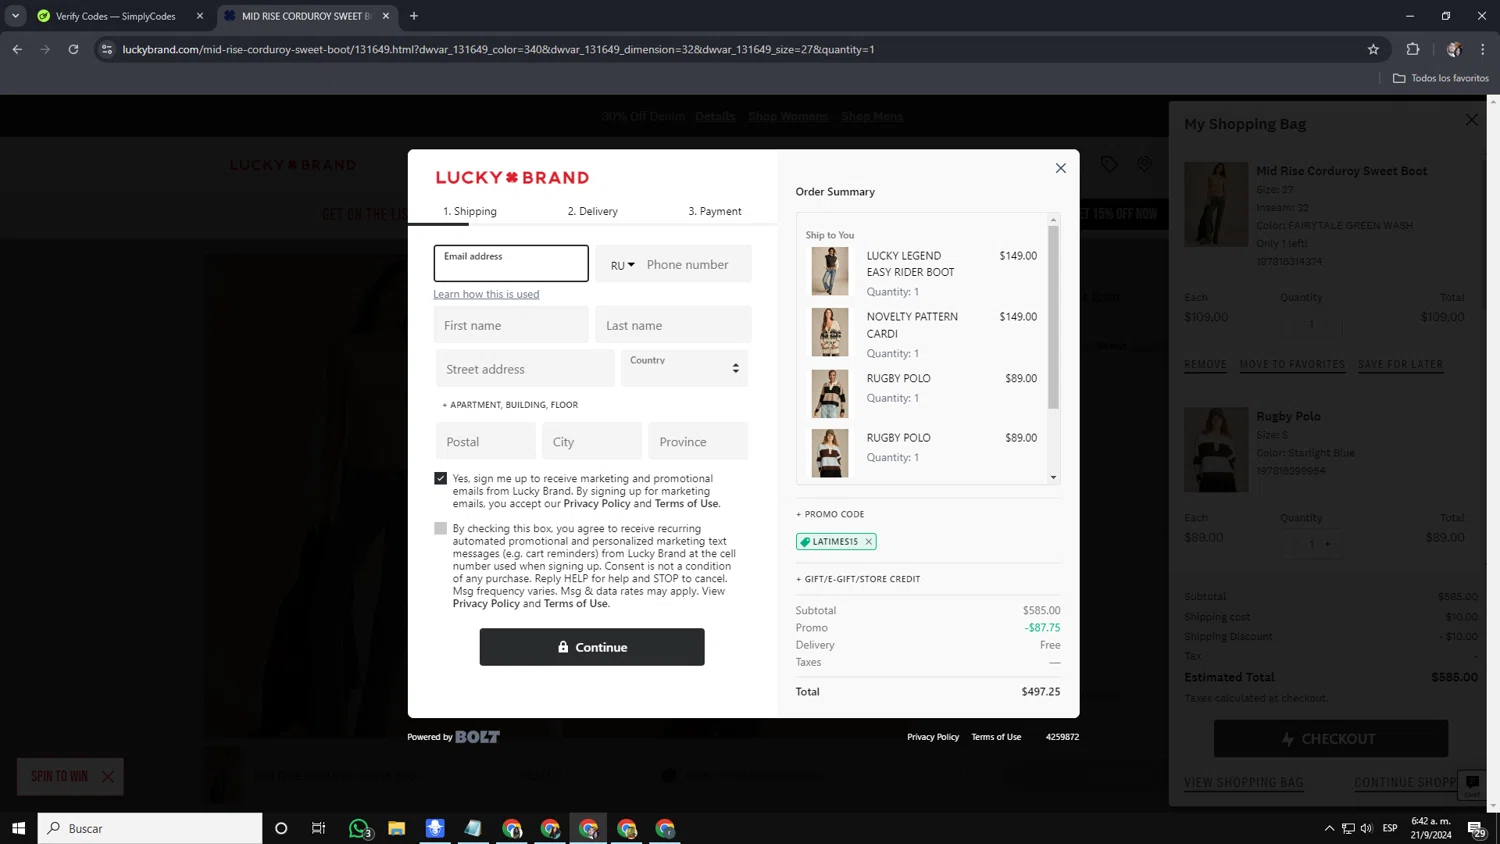Click the order summary scrollbar down arrow
Viewport: 1500px width, 844px height.
click(x=1053, y=478)
